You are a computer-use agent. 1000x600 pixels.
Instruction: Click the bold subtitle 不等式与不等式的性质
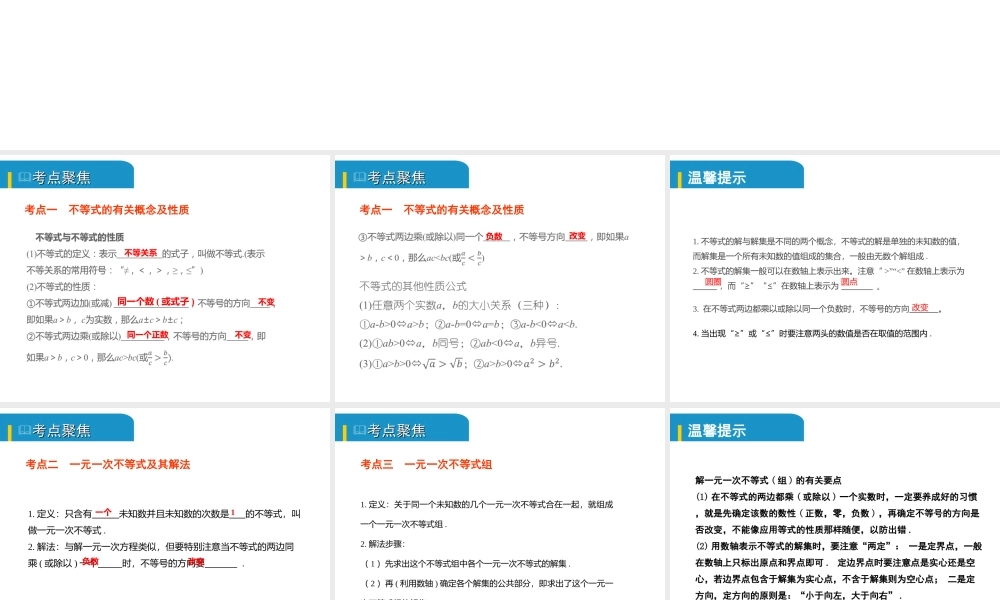coord(80,237)
